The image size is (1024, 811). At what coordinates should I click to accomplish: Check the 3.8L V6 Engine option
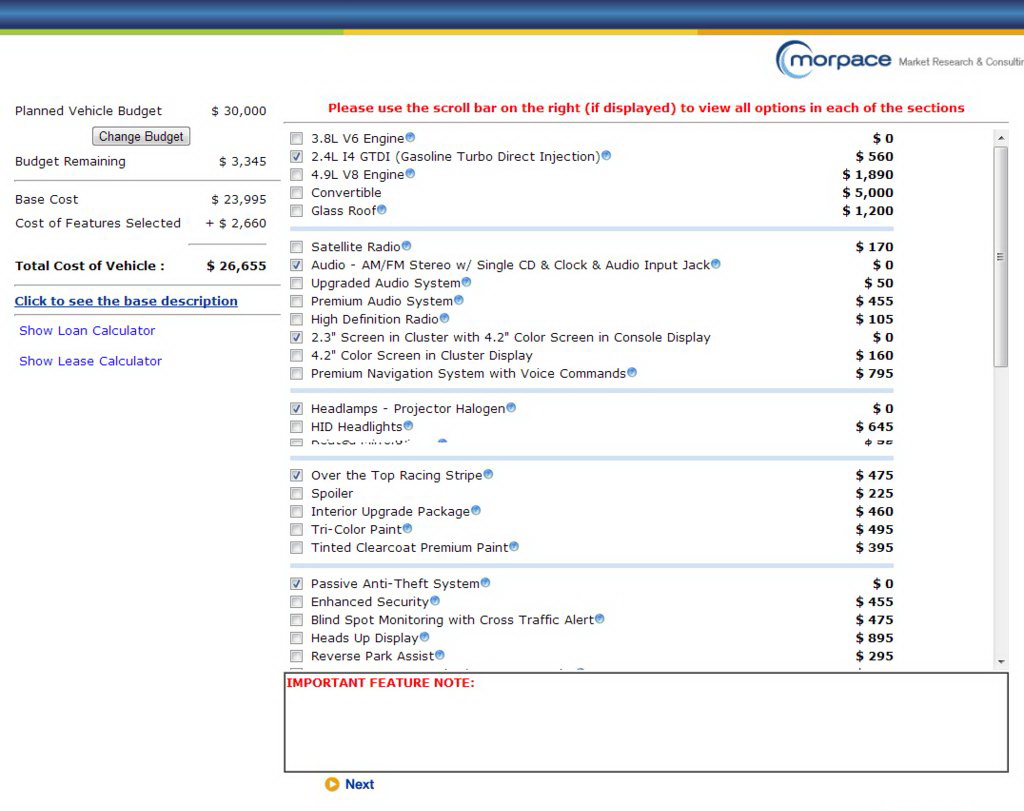click(x=296, y=138)
